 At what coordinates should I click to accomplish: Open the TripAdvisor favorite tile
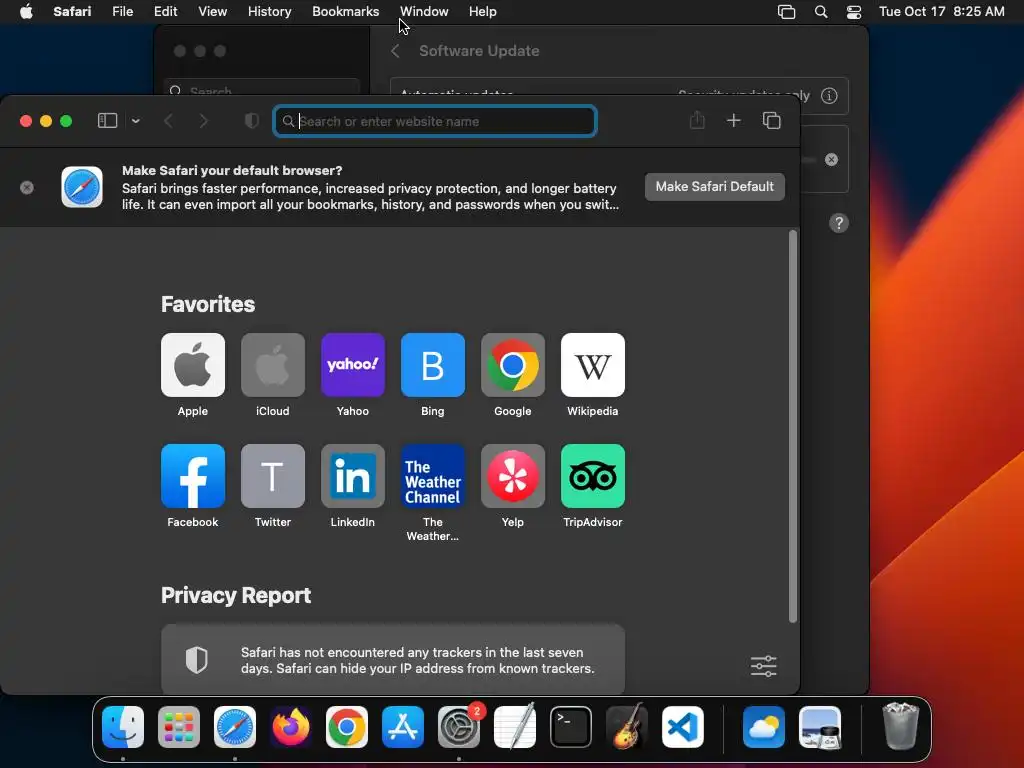point(592,476)
